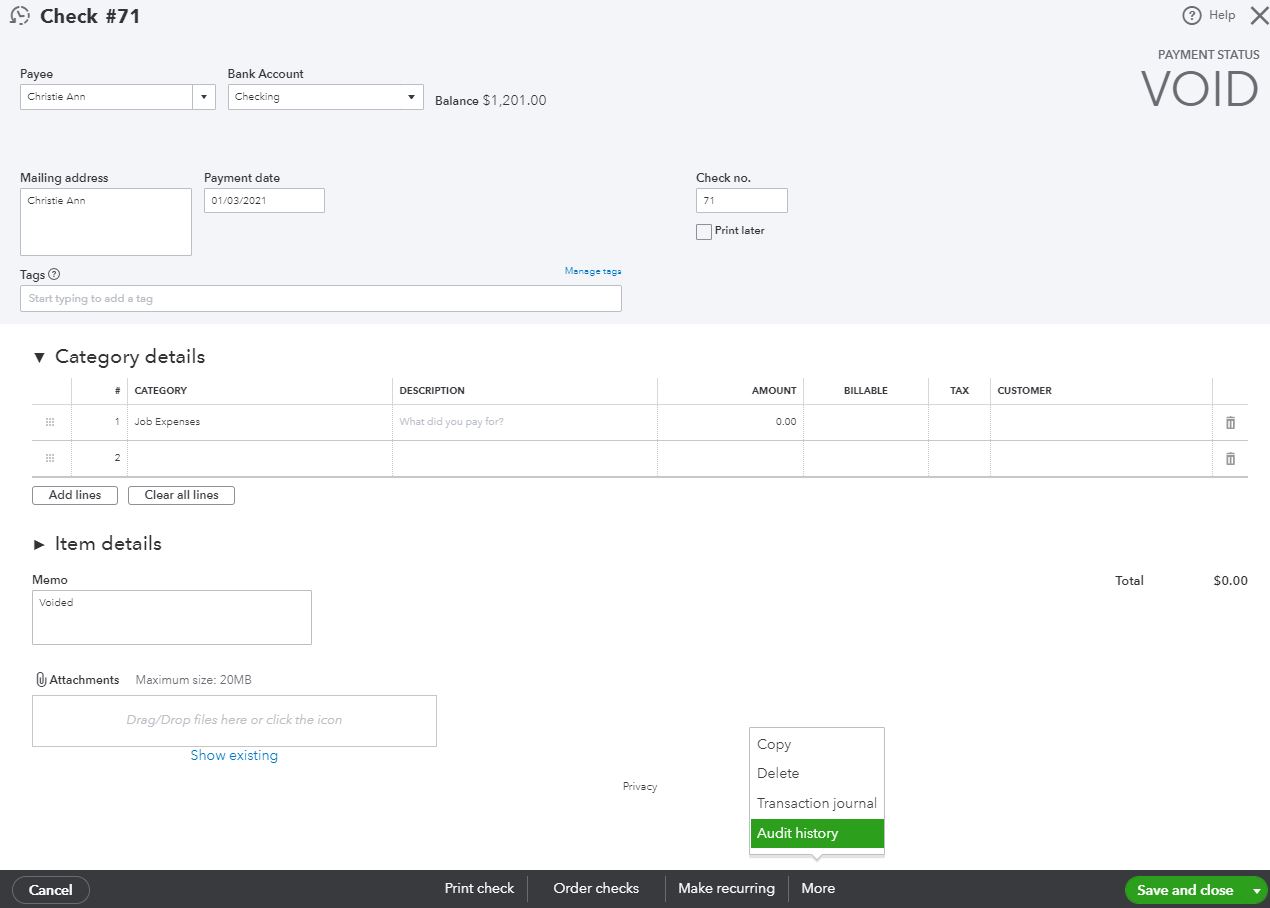1270x908 pixels.
Task: Collapse the Category details section
Action: pos(39,357)
